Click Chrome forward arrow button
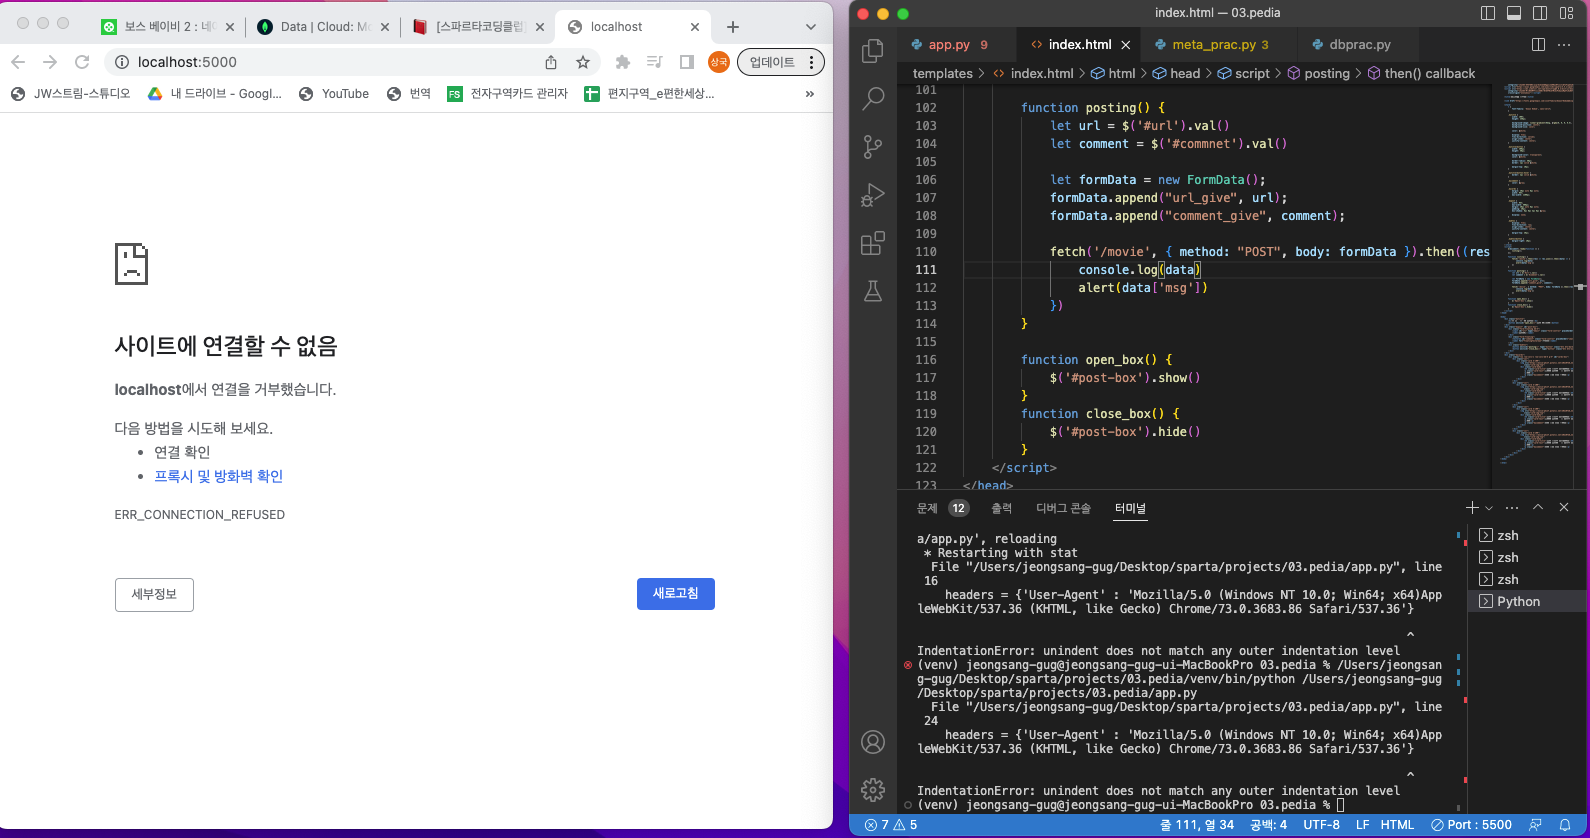 (x=50, y=62)
